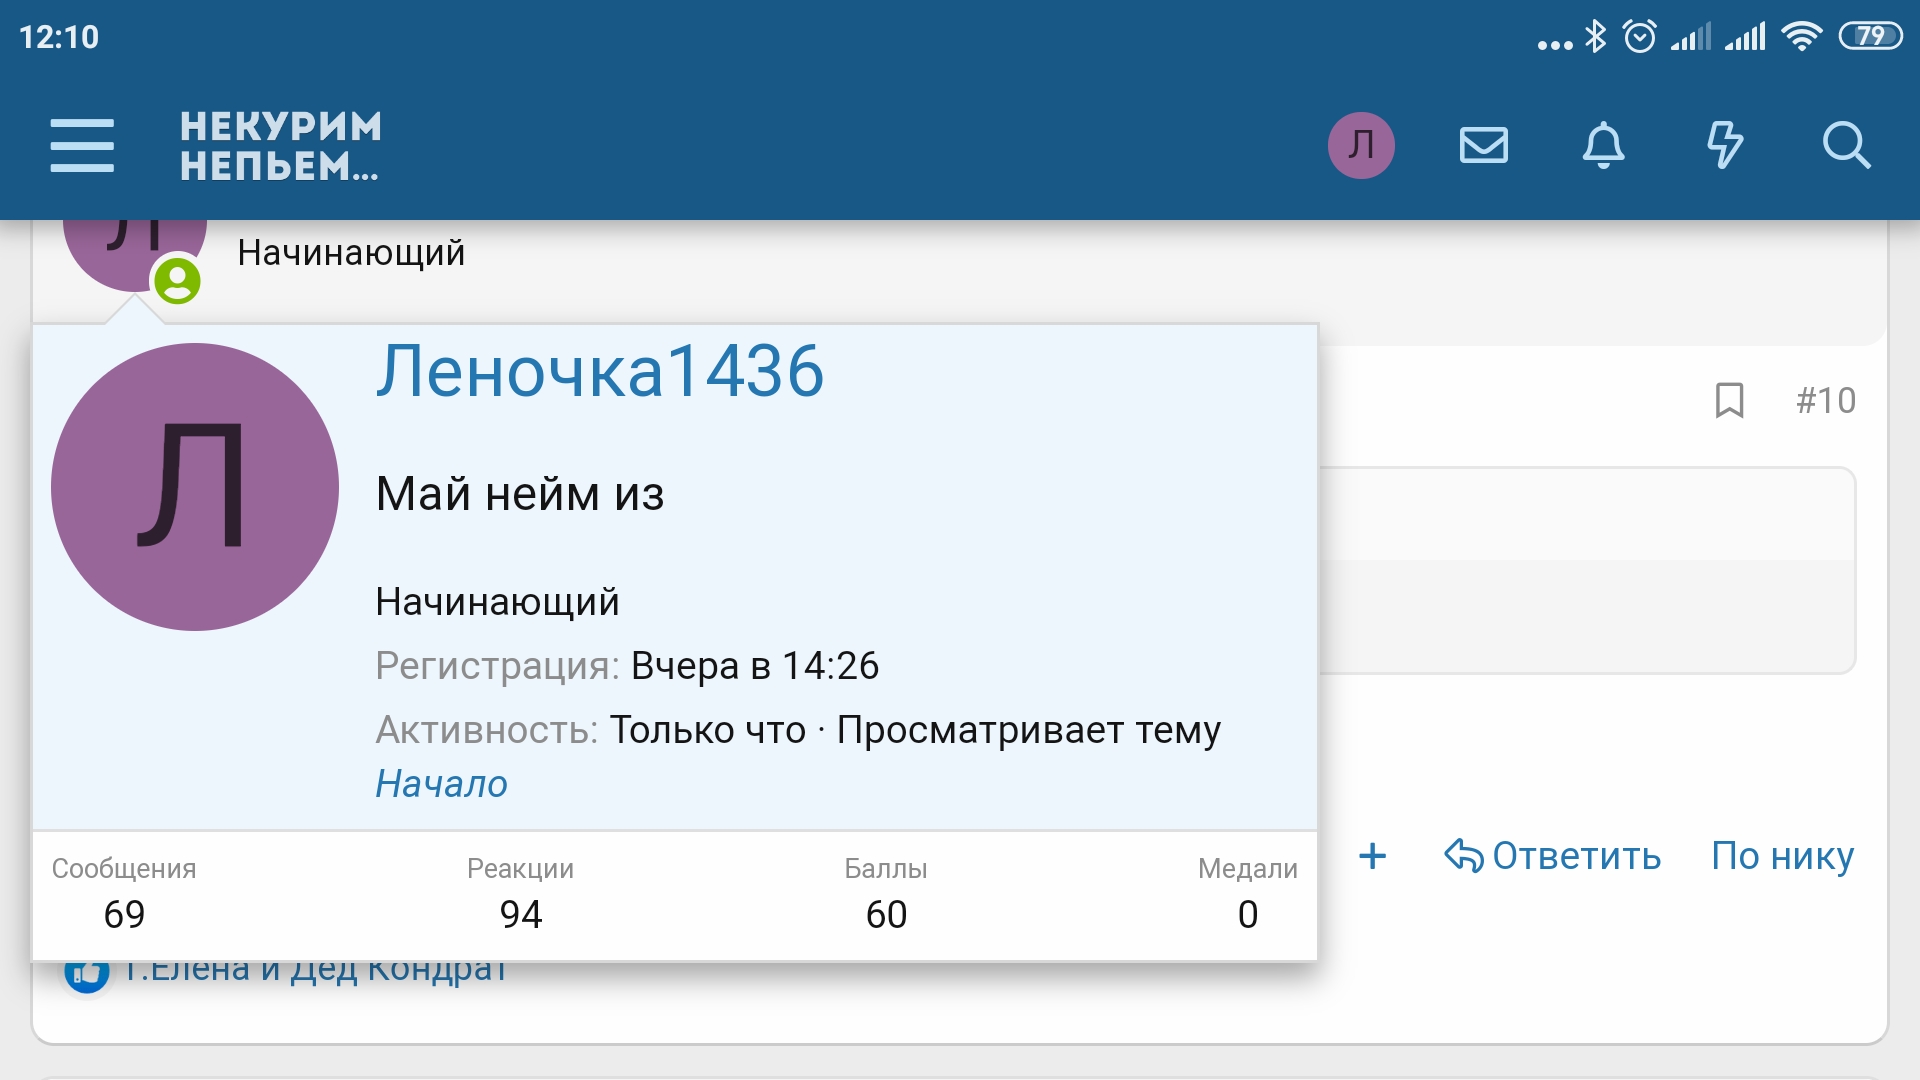Open post number #10 permalink
The width and height of the screenshot is (1920, 1080).
[1825, 400]
